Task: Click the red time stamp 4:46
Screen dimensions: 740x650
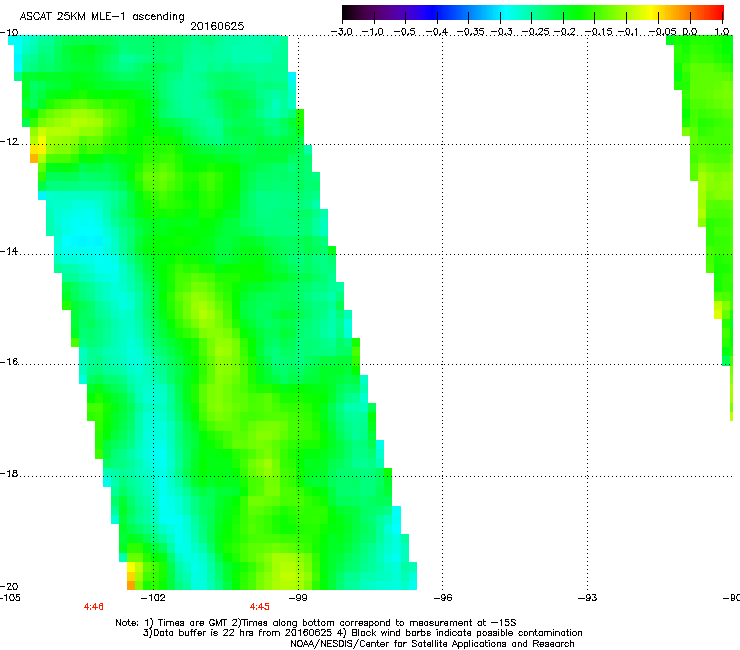Action: (93, 607)
